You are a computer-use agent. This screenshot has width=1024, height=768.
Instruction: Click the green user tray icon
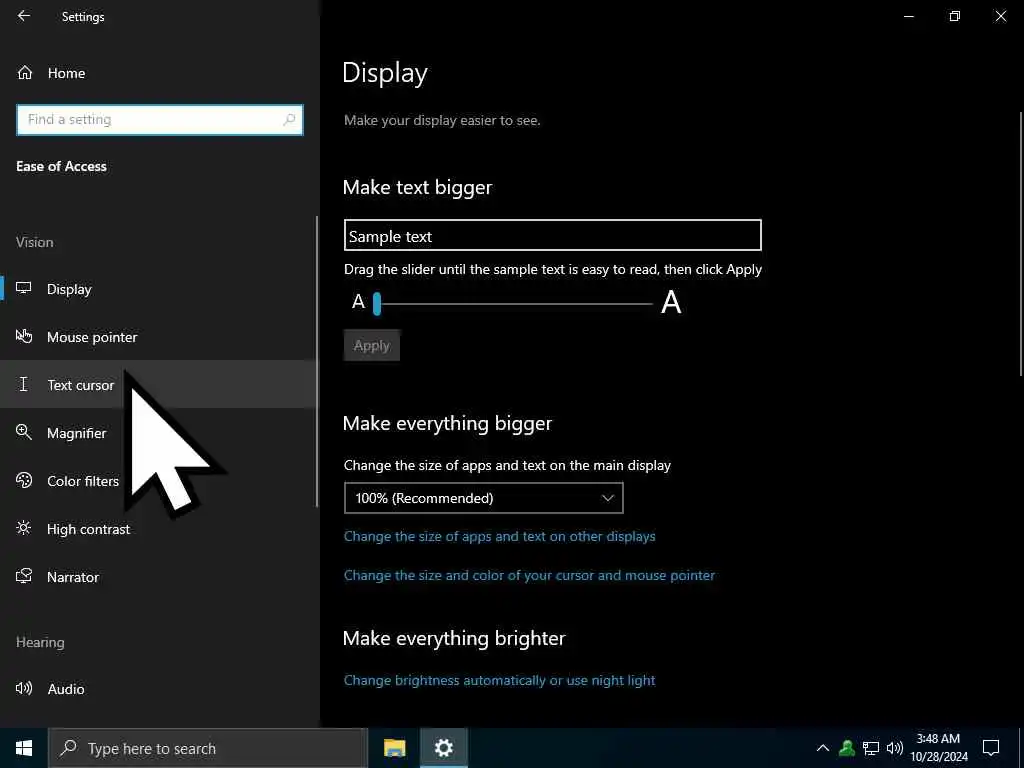click(x=847, y=748)
